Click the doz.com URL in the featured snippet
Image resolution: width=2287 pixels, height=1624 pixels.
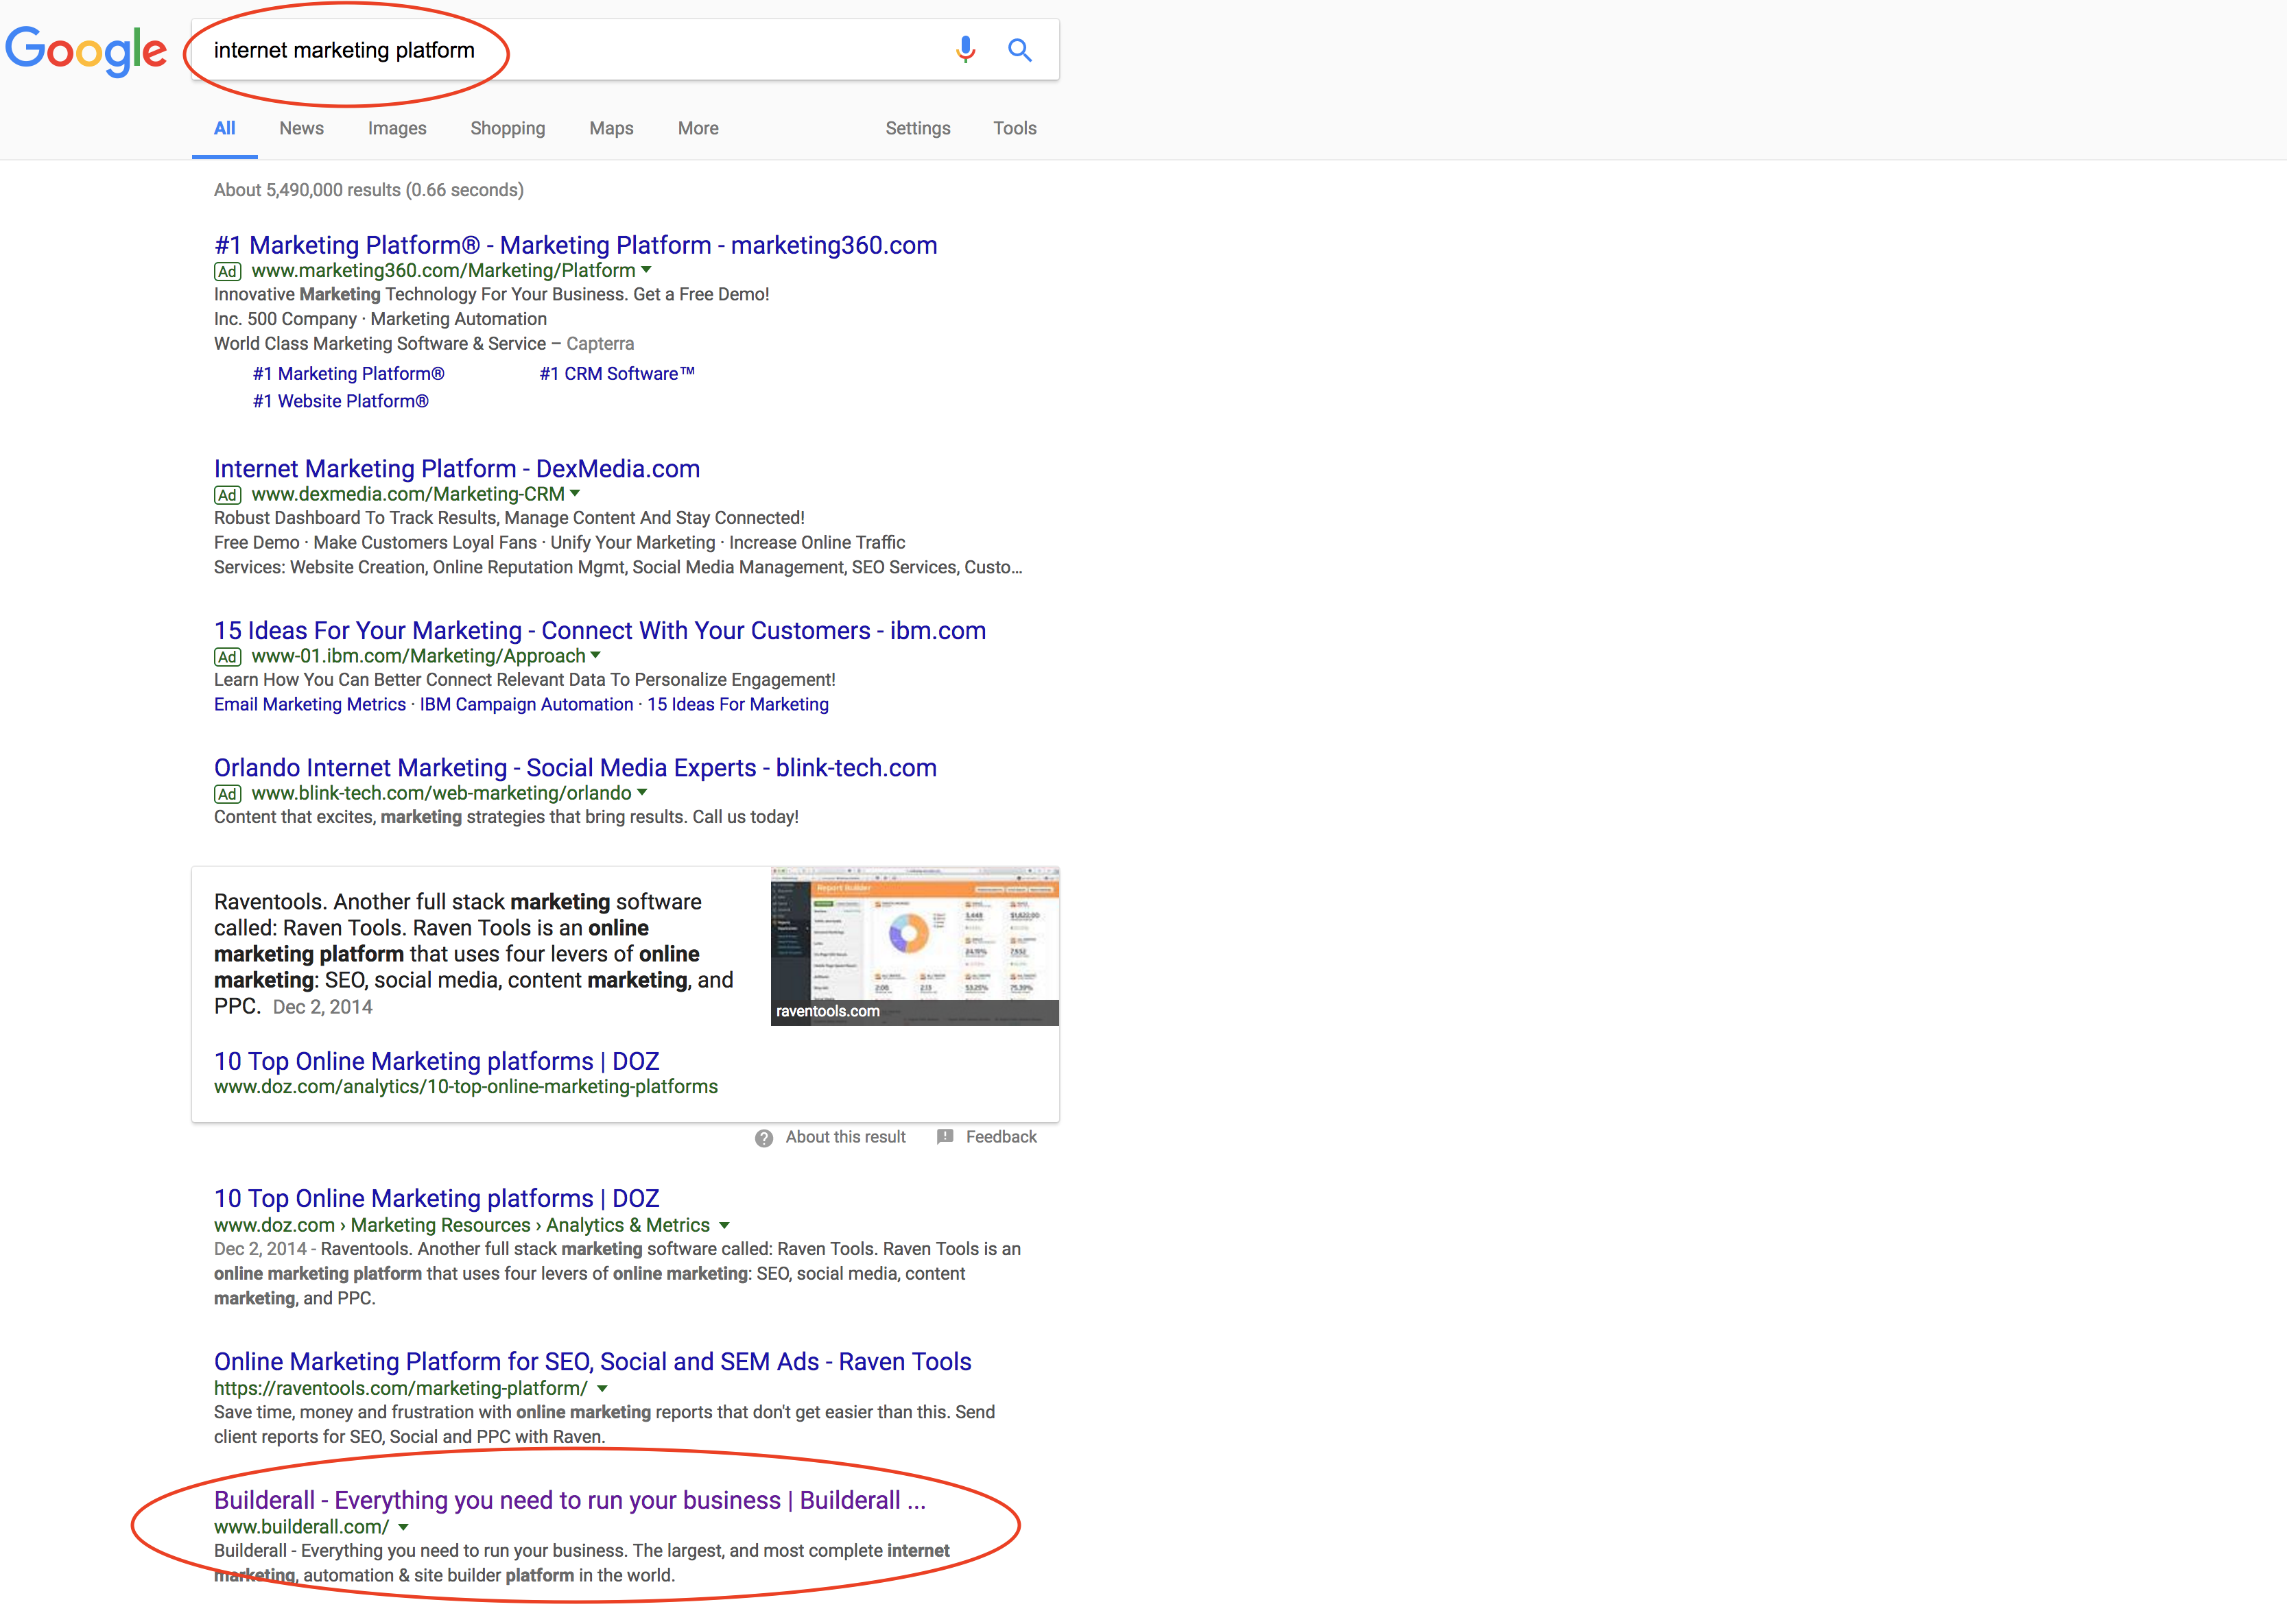(466, 1087)
